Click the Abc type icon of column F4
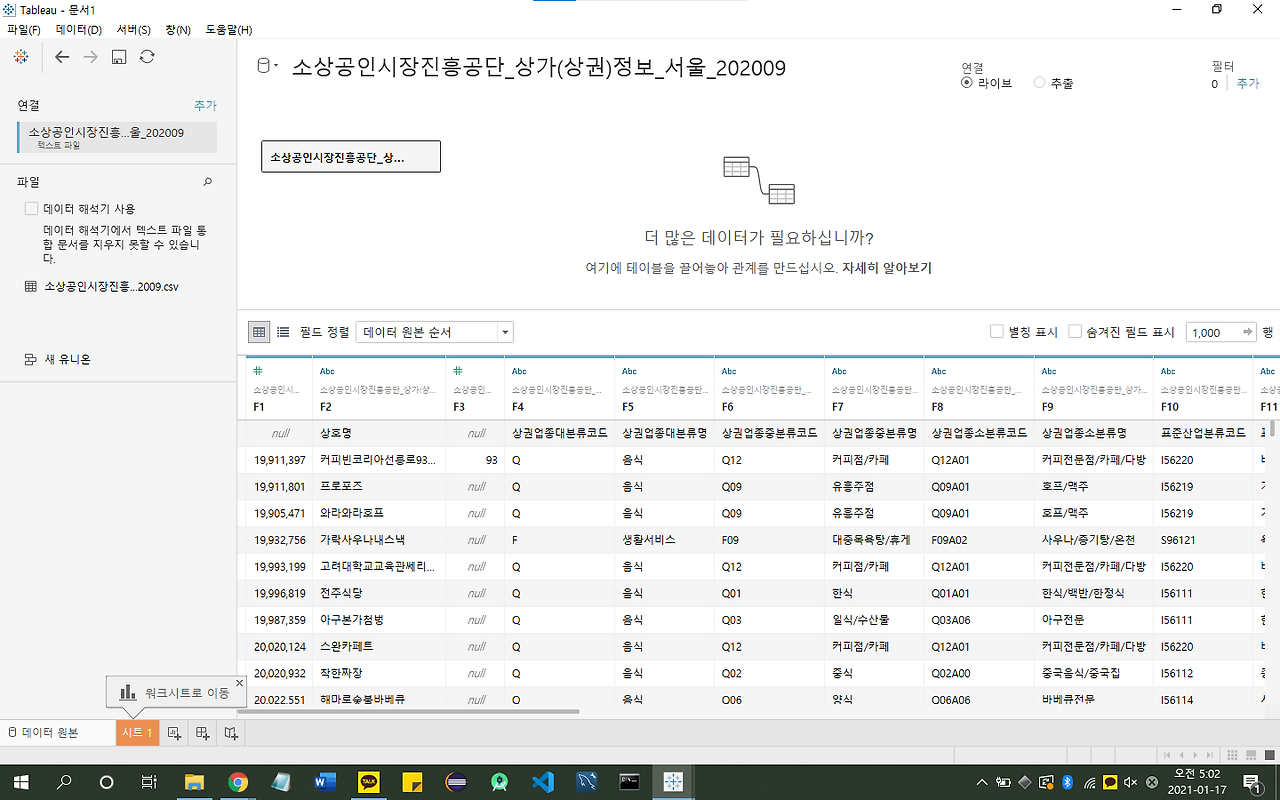Screen dimensions: 1280x800 pos(519,371)
